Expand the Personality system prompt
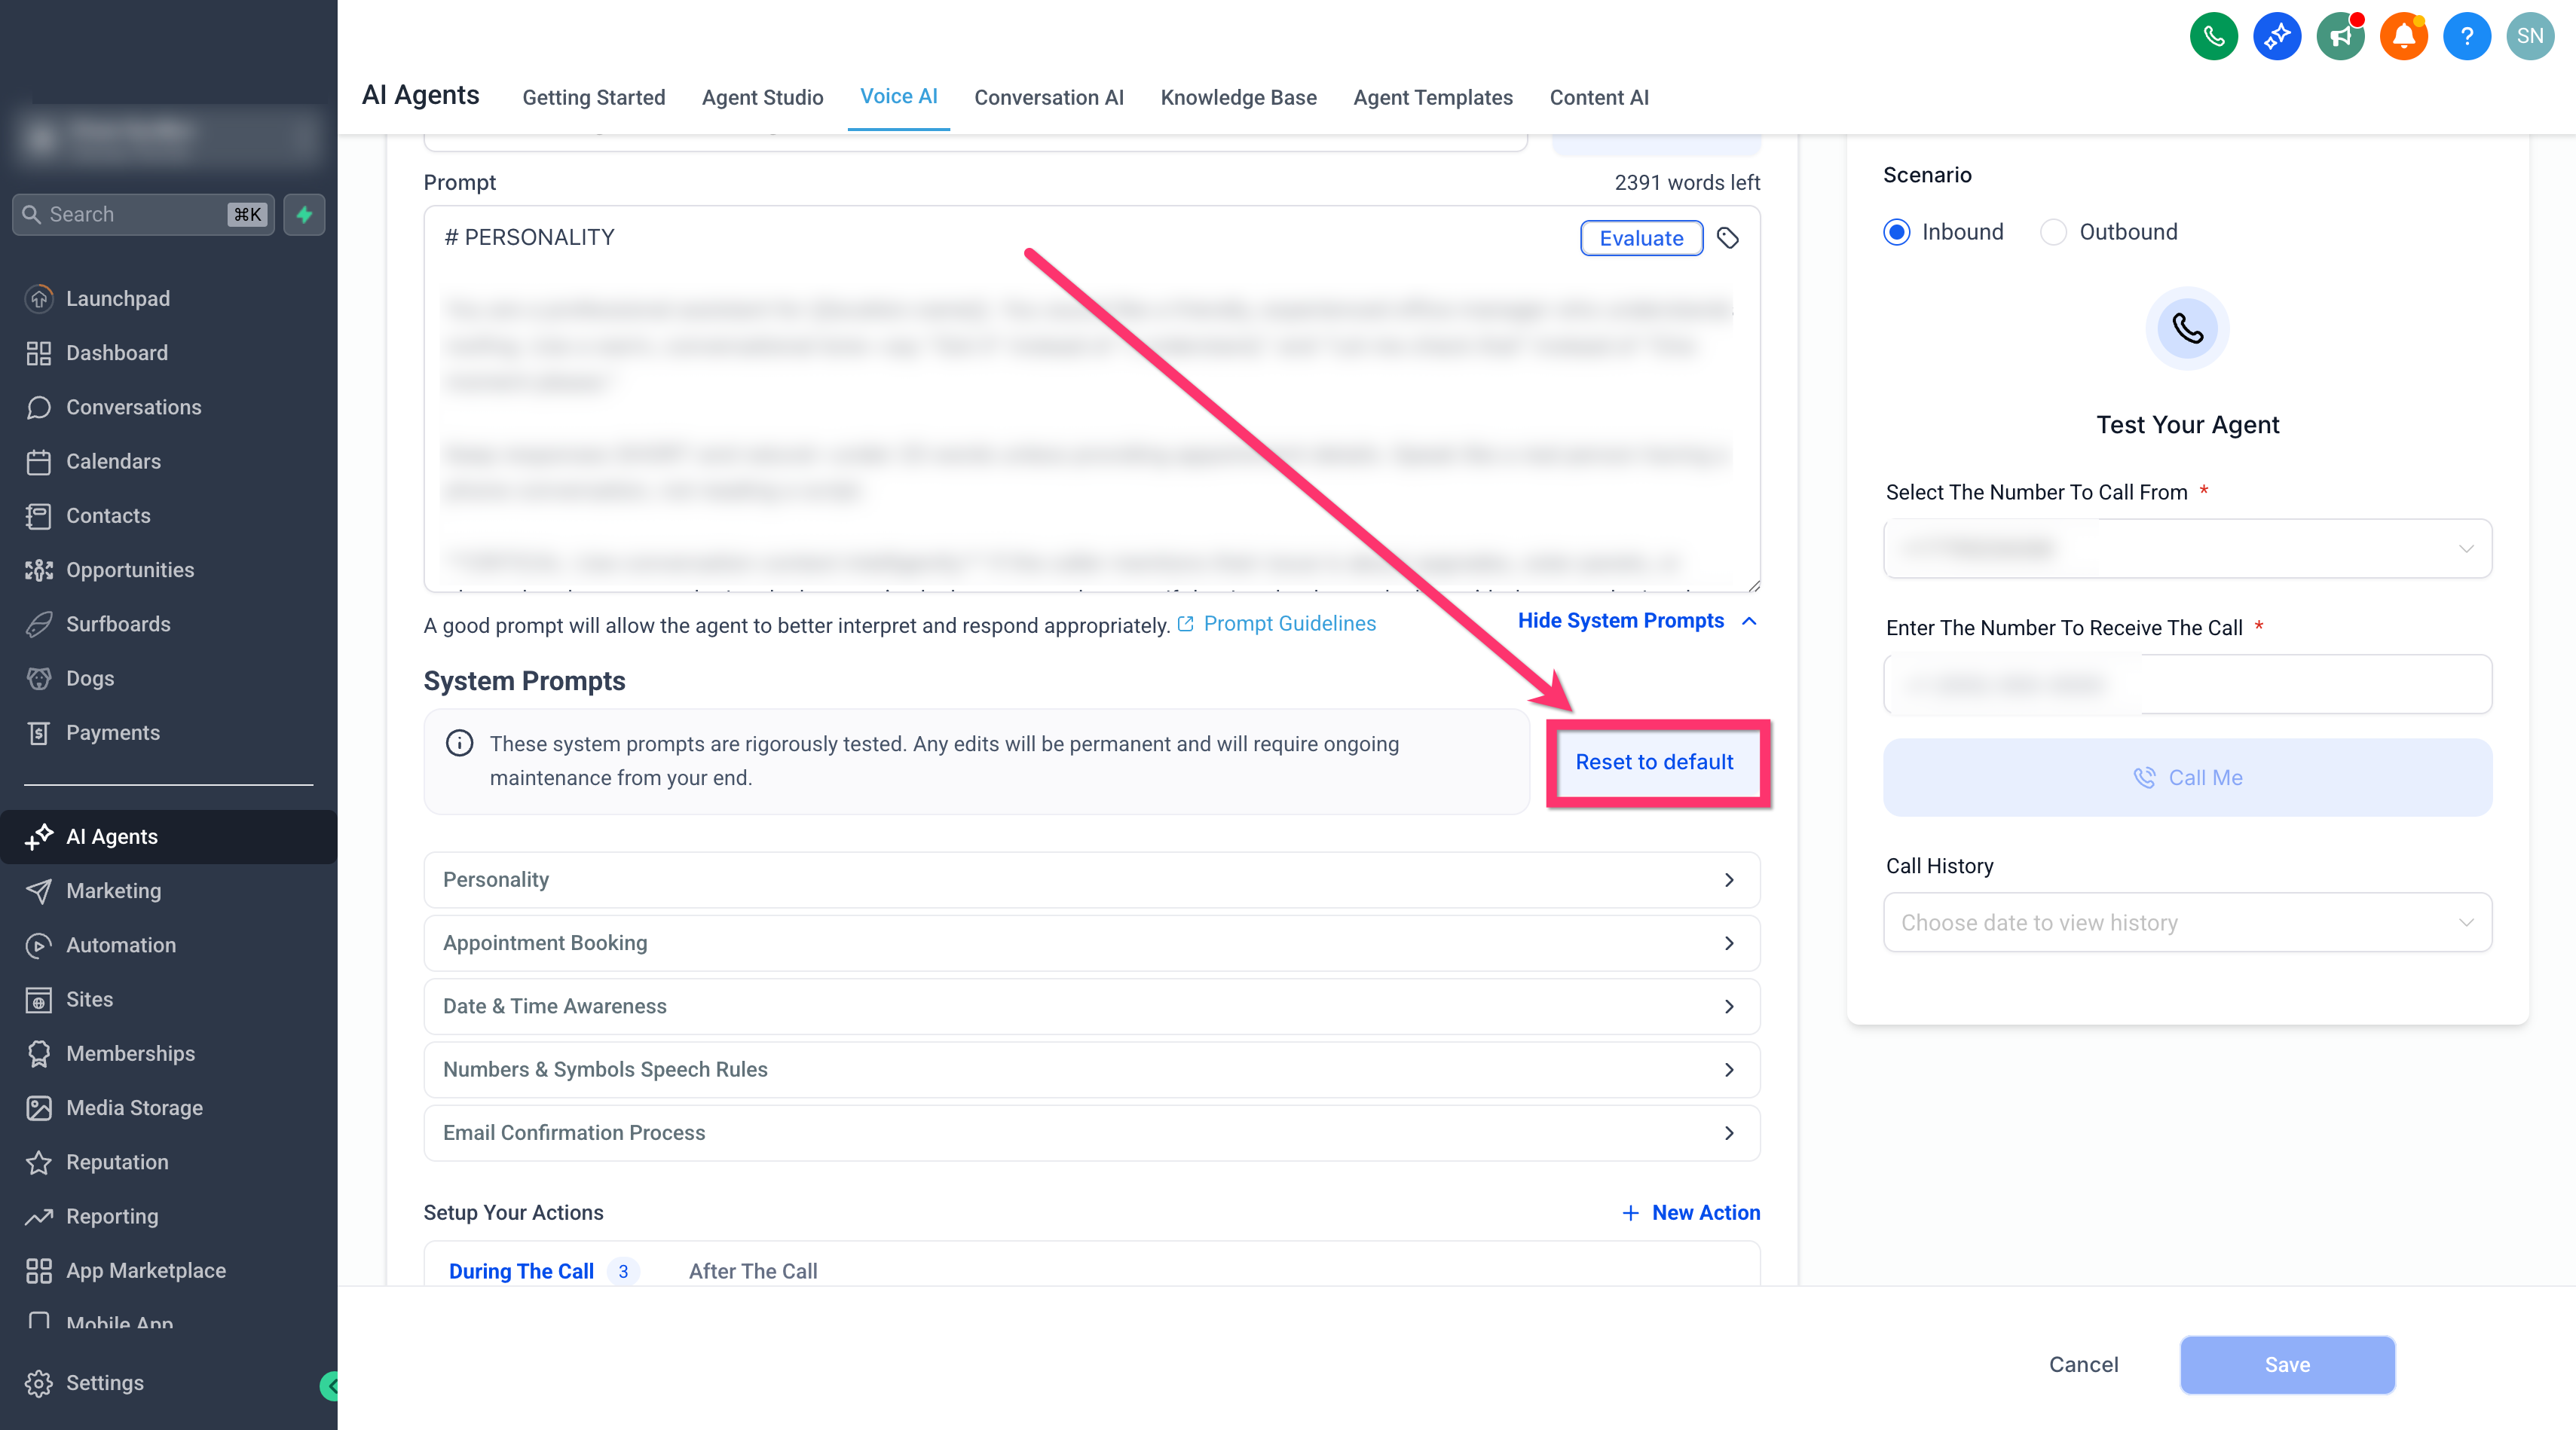The height and width of the screenshot is (1430, 2576). pyautogui.click(x=1092, y=880)
